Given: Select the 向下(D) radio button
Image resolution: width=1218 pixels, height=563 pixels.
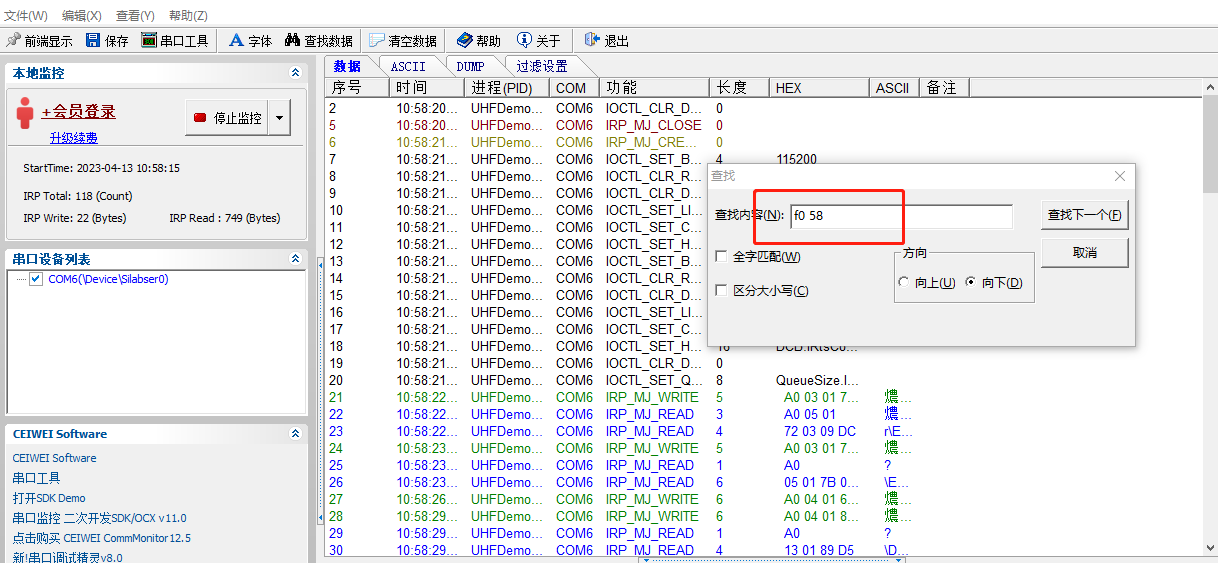Looking at the screenshot, I should 970,283.
